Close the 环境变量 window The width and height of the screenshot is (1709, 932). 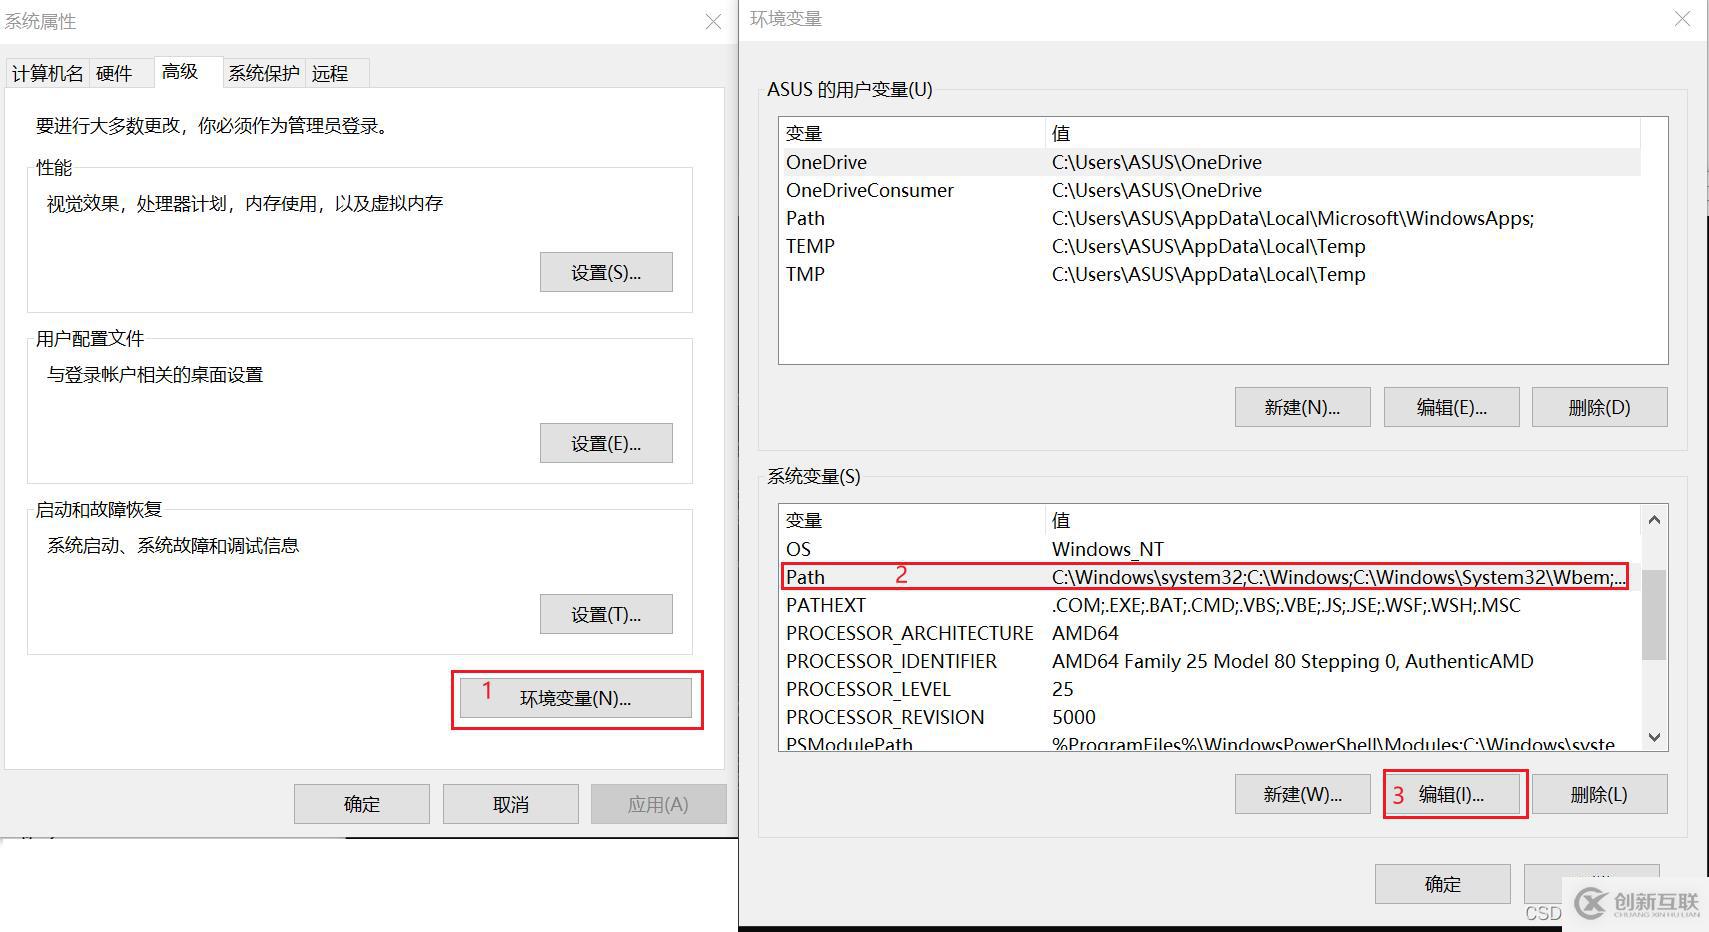[1683, 19]
